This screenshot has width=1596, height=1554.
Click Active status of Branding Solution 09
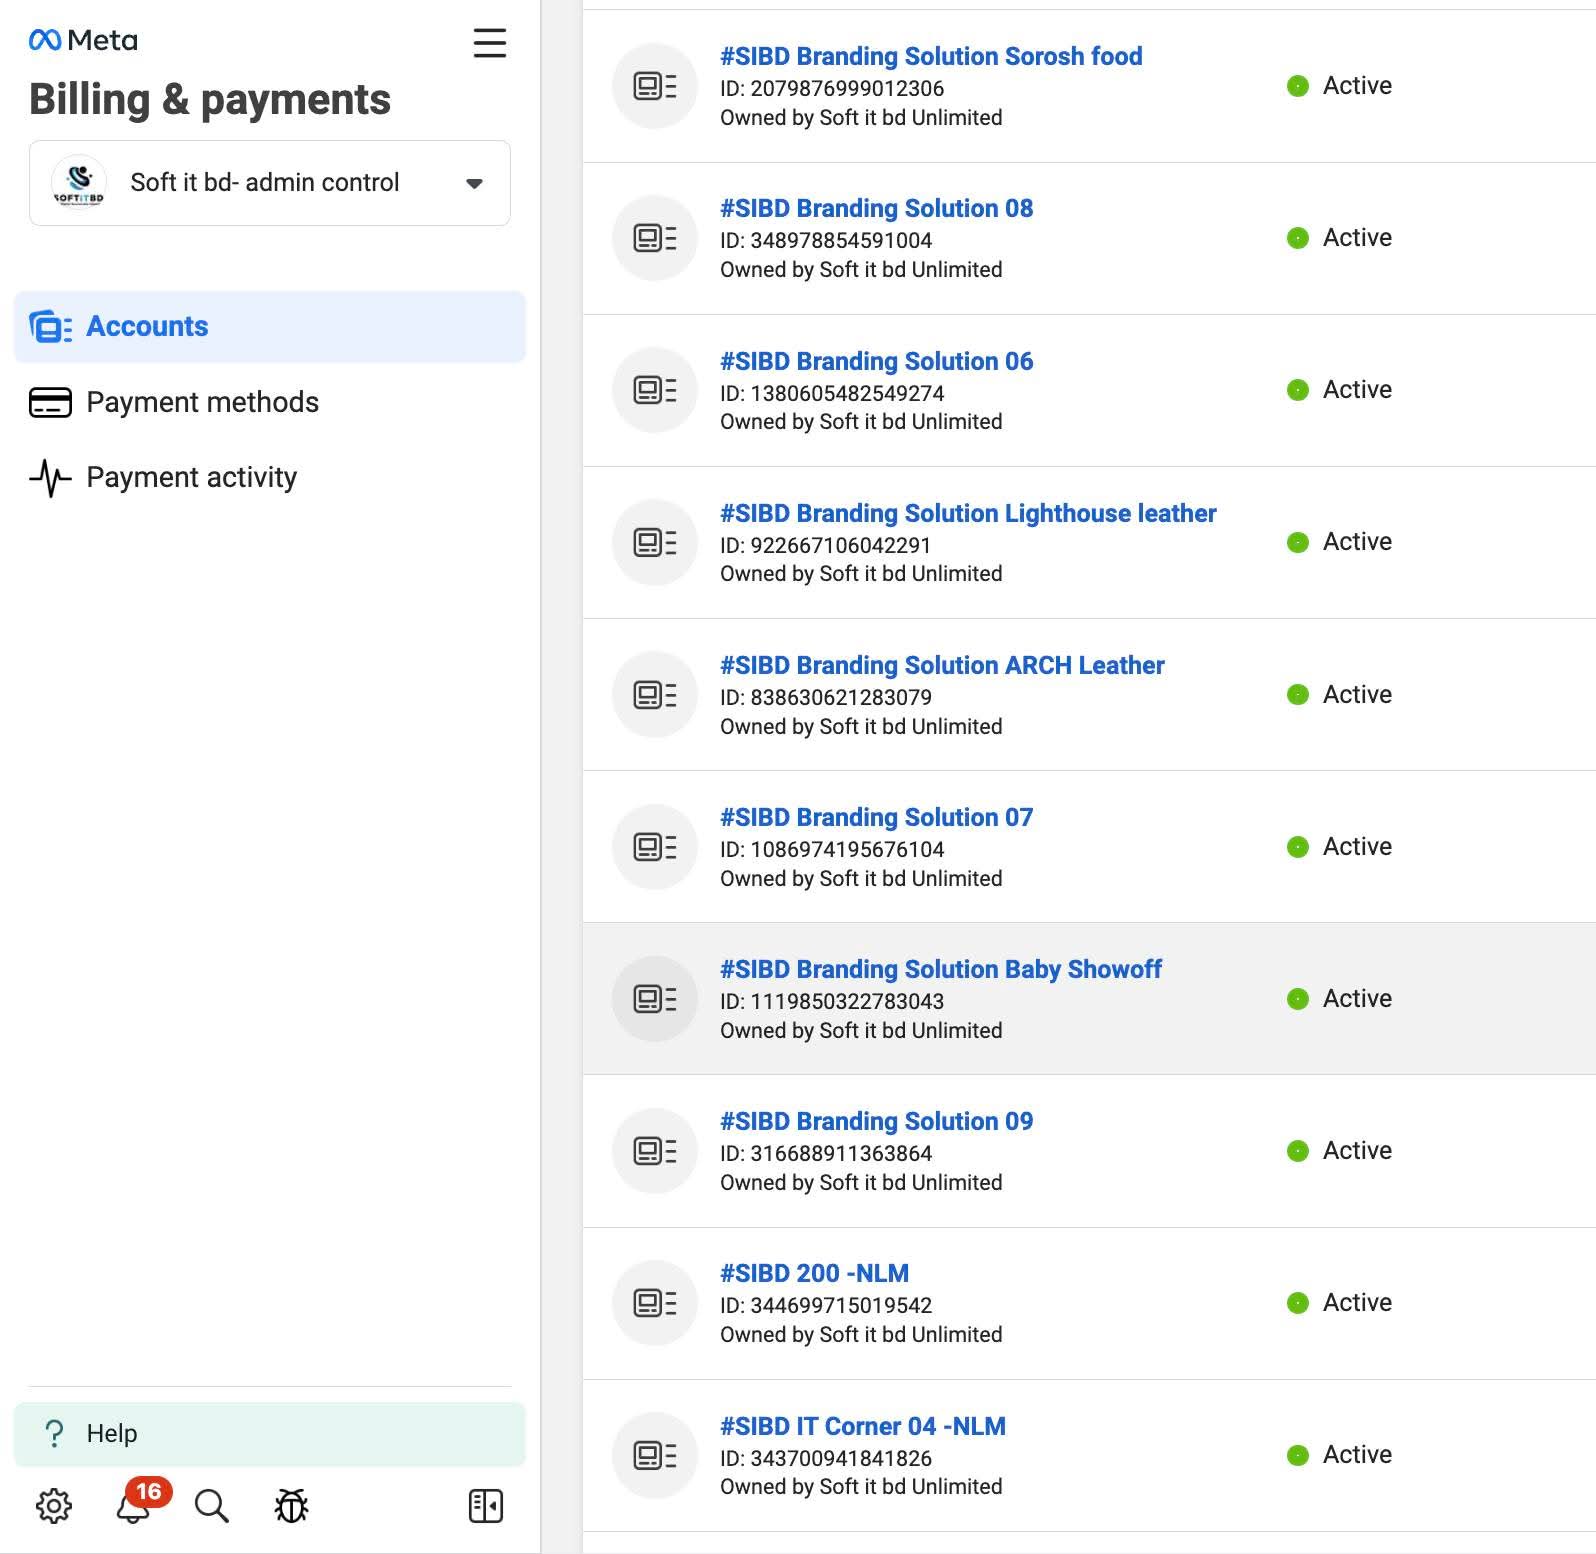tap(1339, 1150)
